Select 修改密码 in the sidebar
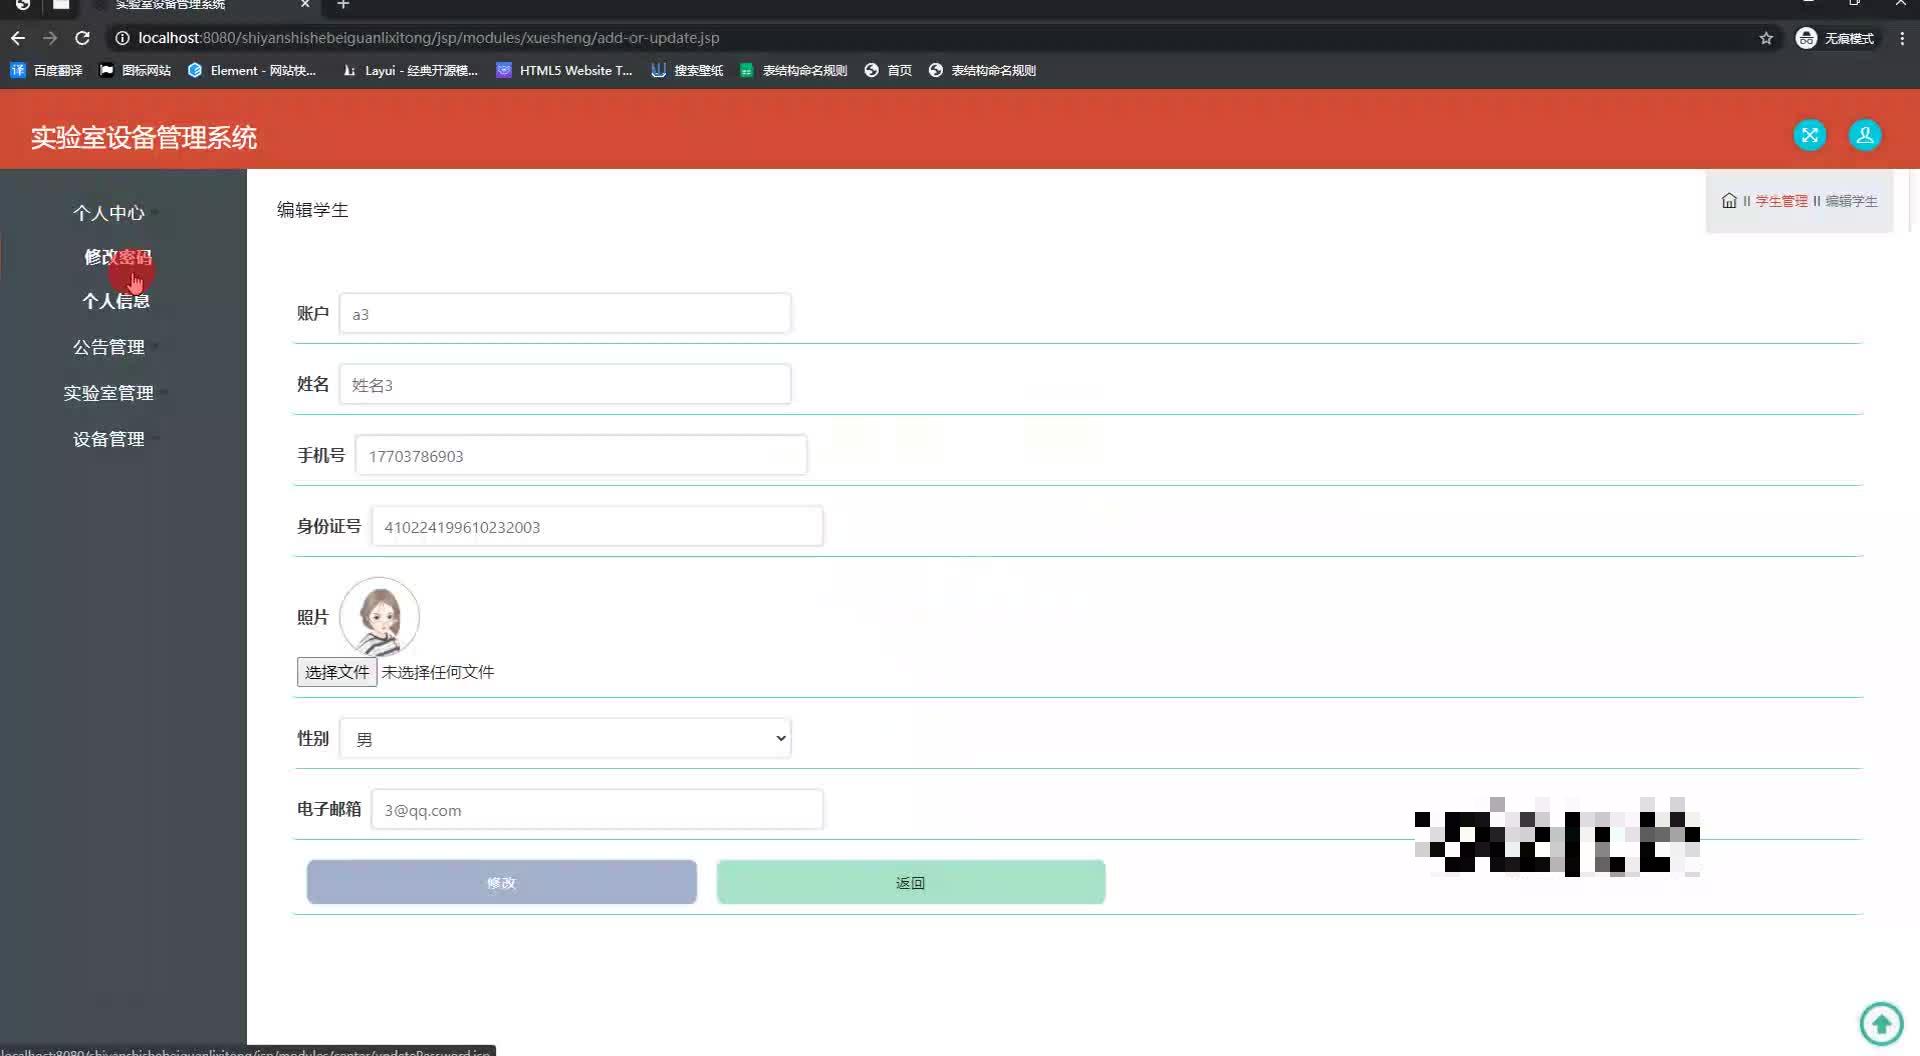Viewport: 1920px width, 1056px height. (117, 257)
